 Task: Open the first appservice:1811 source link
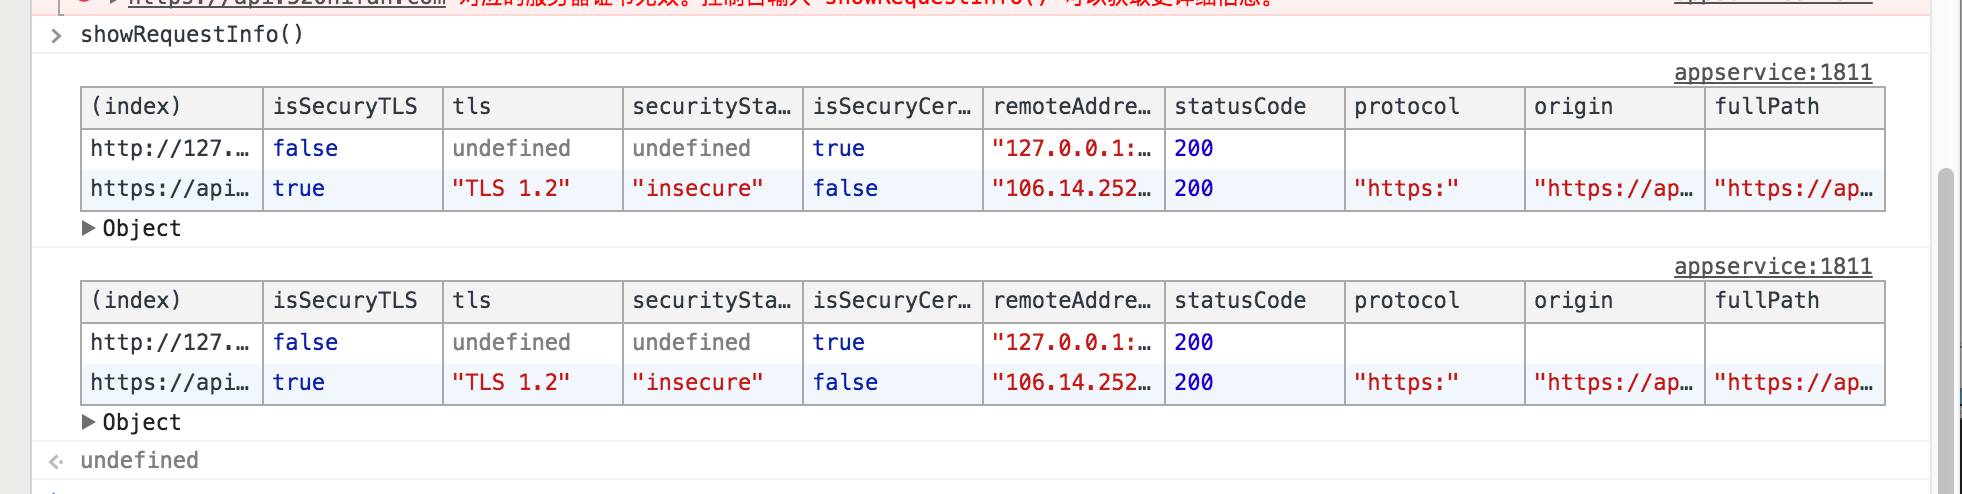coord(1772,72)
